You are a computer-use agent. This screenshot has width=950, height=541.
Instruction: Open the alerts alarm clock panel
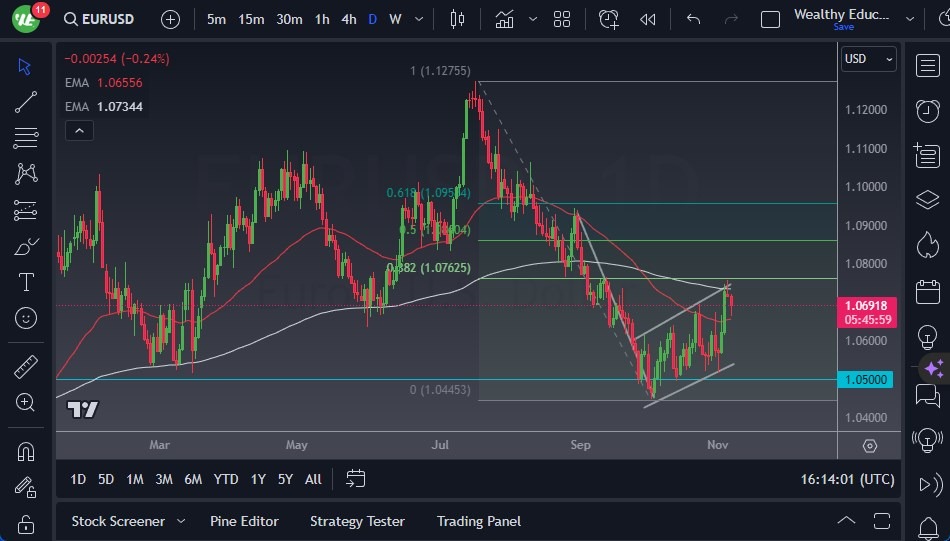click(x=927, y=110)
